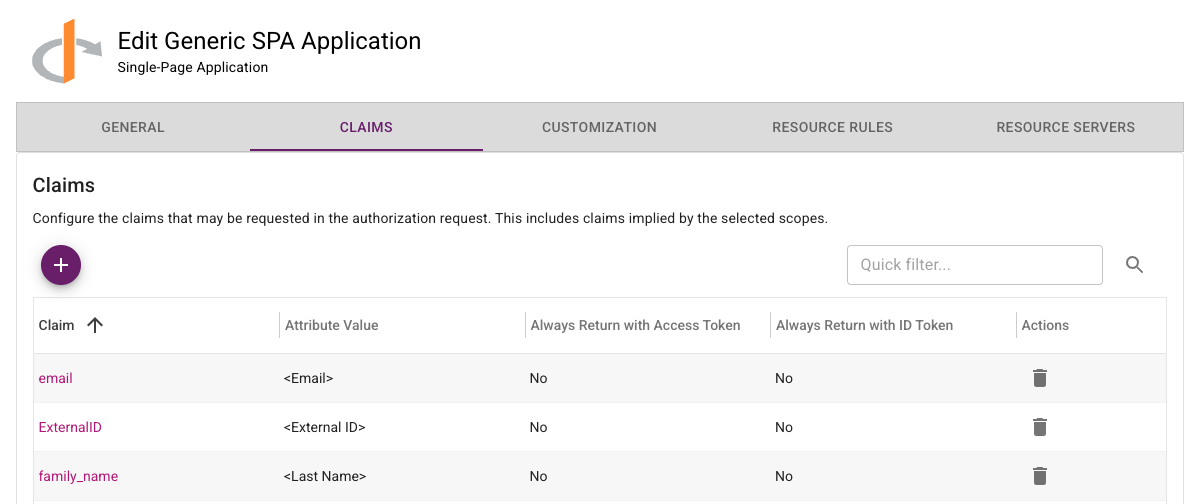The image size is (1198, 504).
Task: Click the Claim column header
Action: [57, 325]
